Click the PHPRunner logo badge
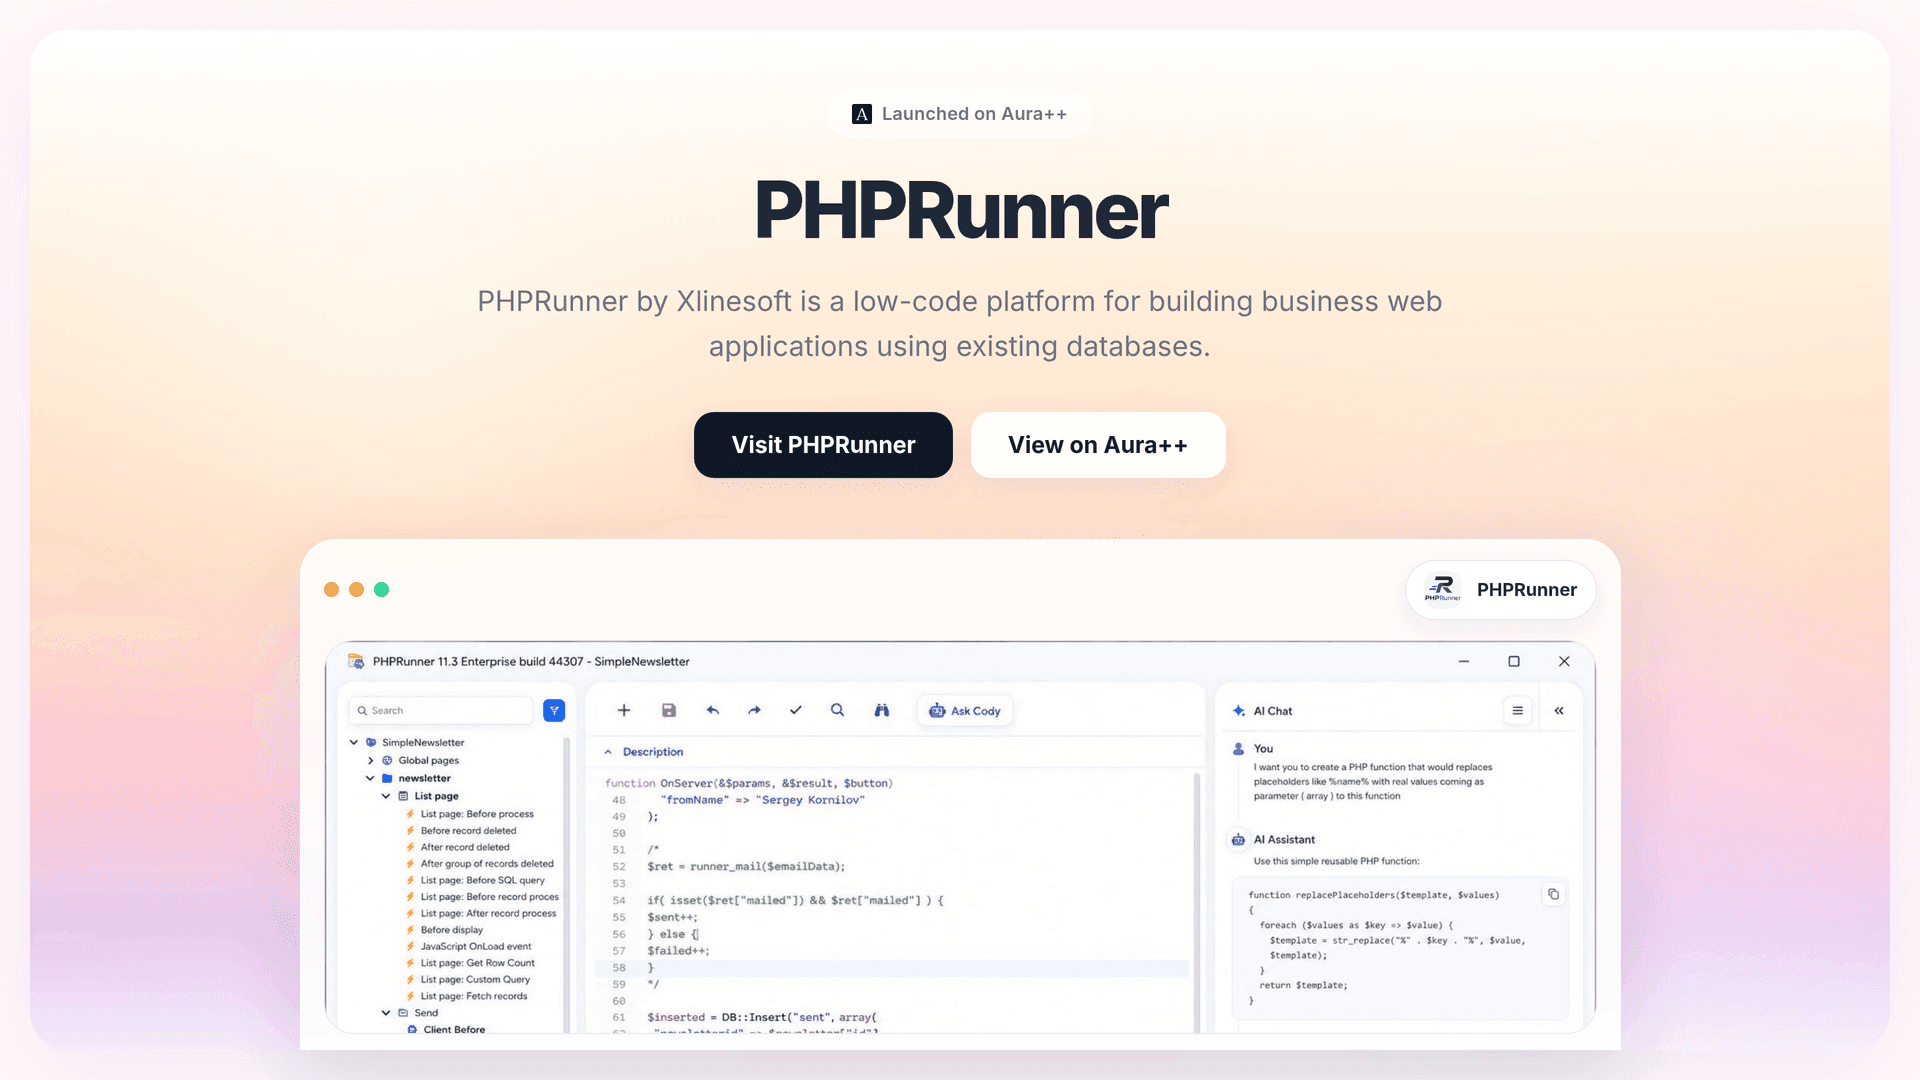This screenshot has width=1920, height=1080. click(x=1501, y=590)
